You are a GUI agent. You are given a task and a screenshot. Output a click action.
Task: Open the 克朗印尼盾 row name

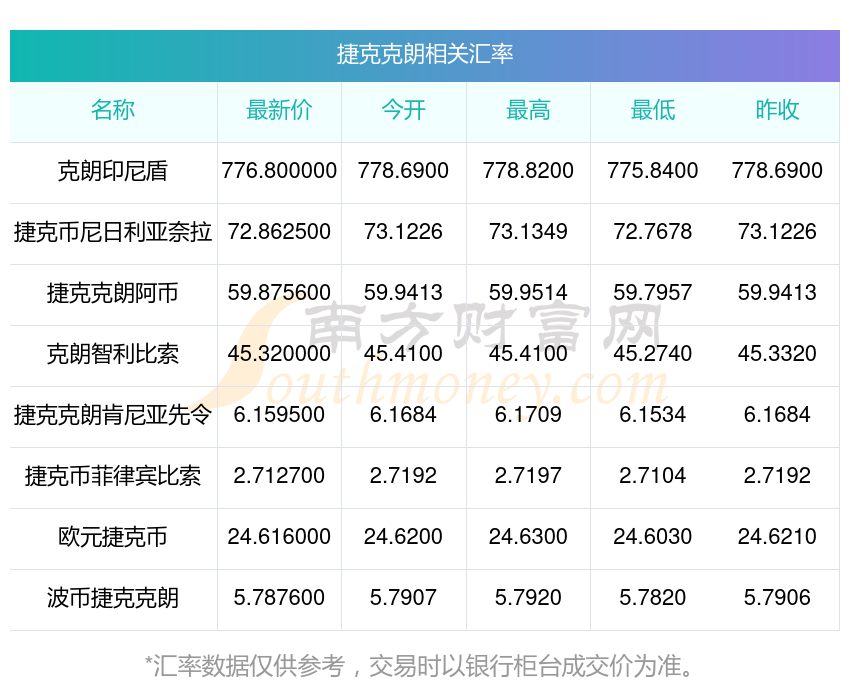(113, 171)
